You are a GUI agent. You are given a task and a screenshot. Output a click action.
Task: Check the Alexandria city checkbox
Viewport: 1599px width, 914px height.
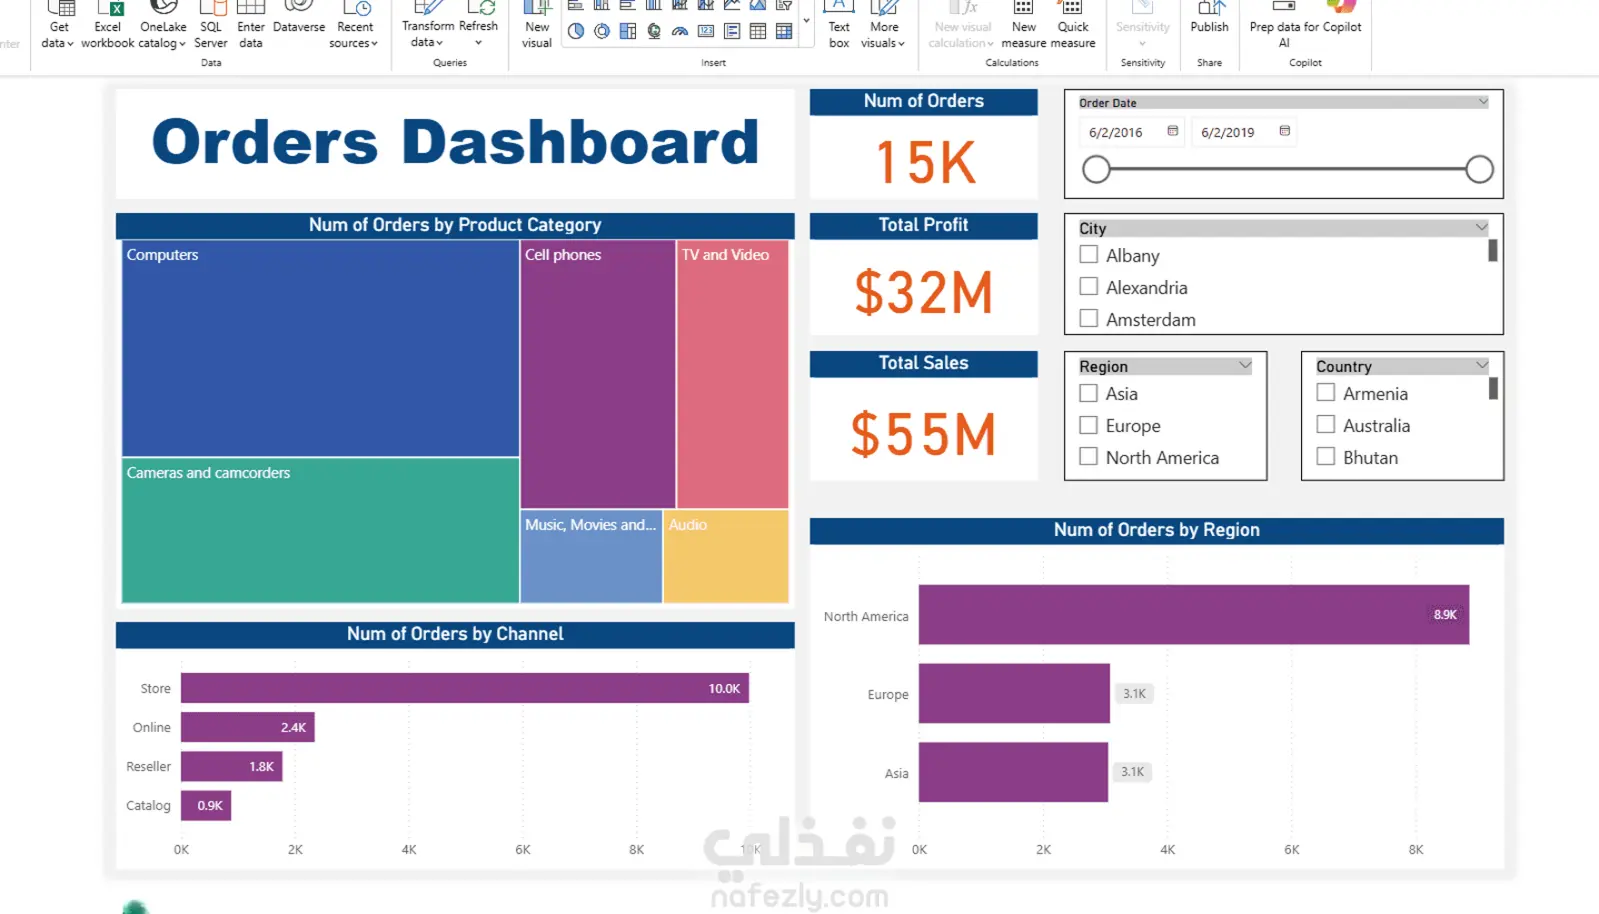1089,287
